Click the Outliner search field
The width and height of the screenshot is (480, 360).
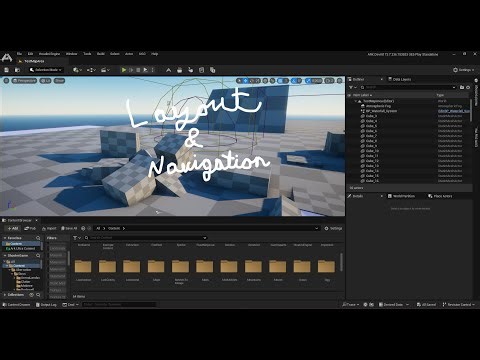tap(408, 87)
